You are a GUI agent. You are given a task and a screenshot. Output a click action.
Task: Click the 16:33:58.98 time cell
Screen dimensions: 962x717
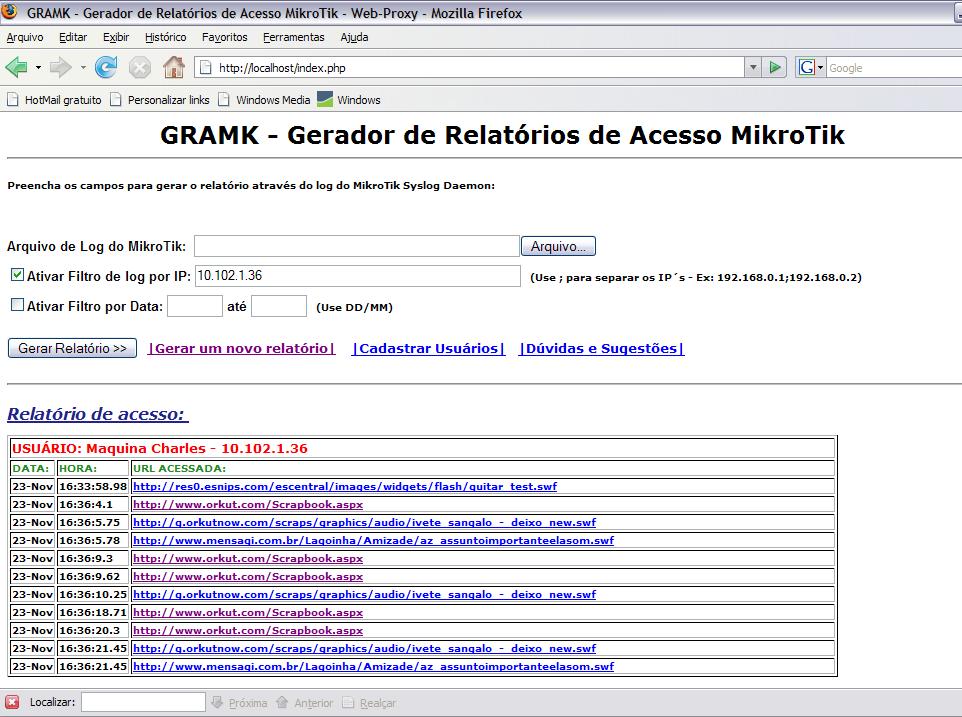coord(93,486)
